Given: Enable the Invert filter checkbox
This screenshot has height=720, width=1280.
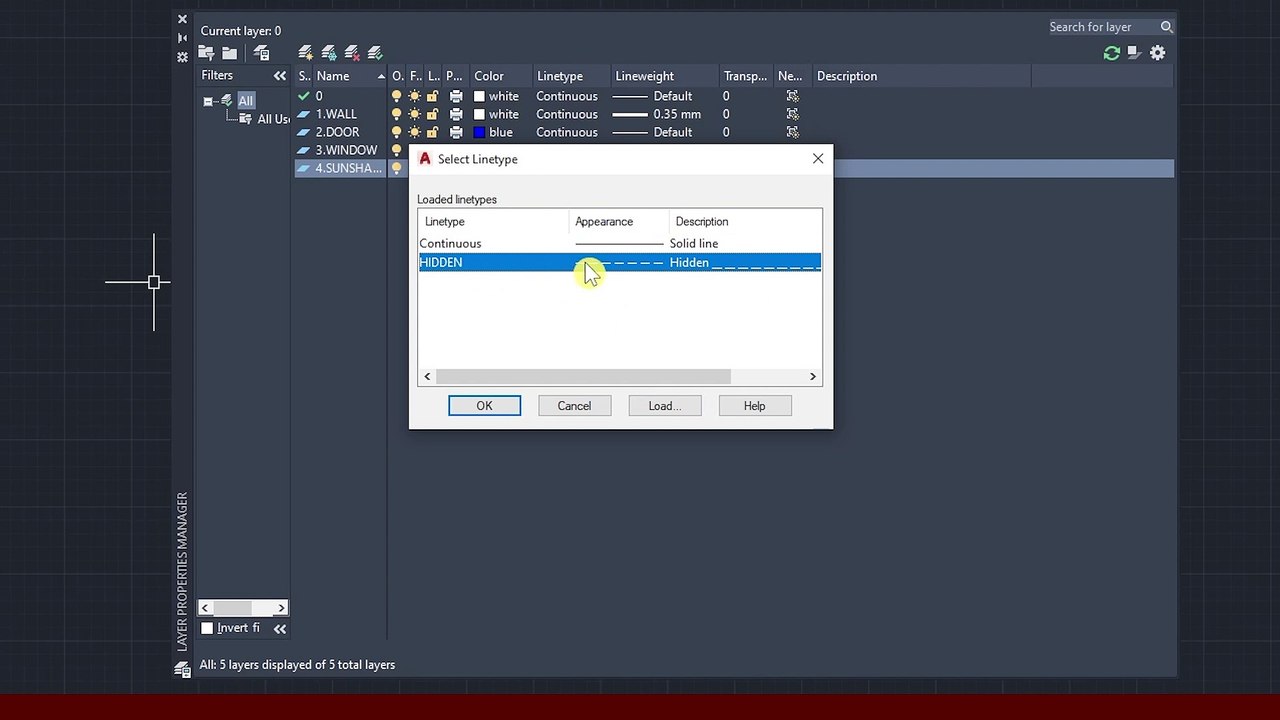Looking at the screenshot, I should click(x=207, y=628).
